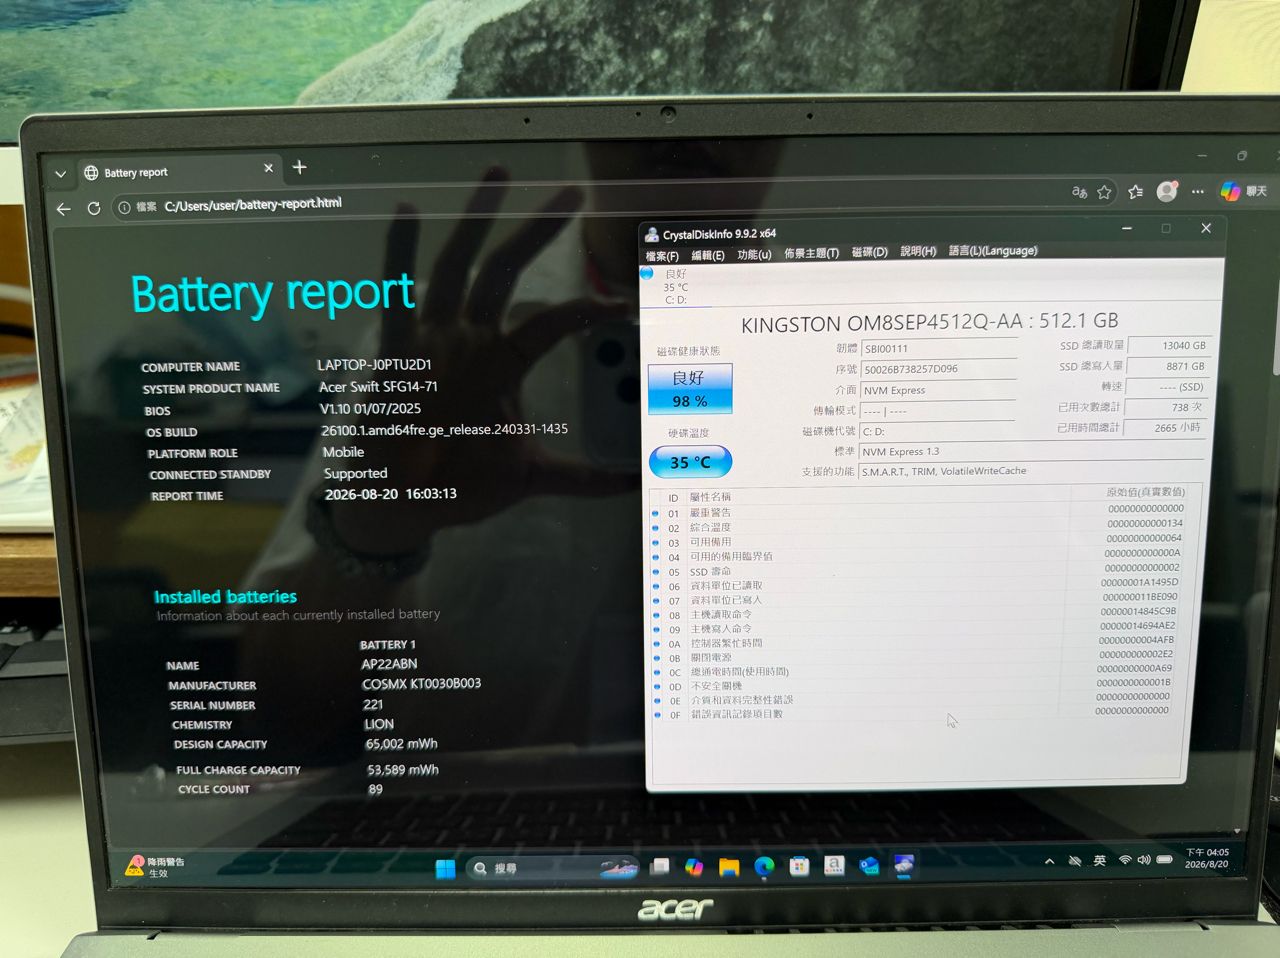Select the CrystalDiskInfo taskbar icon
Screen dimensions: 1280x958
[904, 865]
